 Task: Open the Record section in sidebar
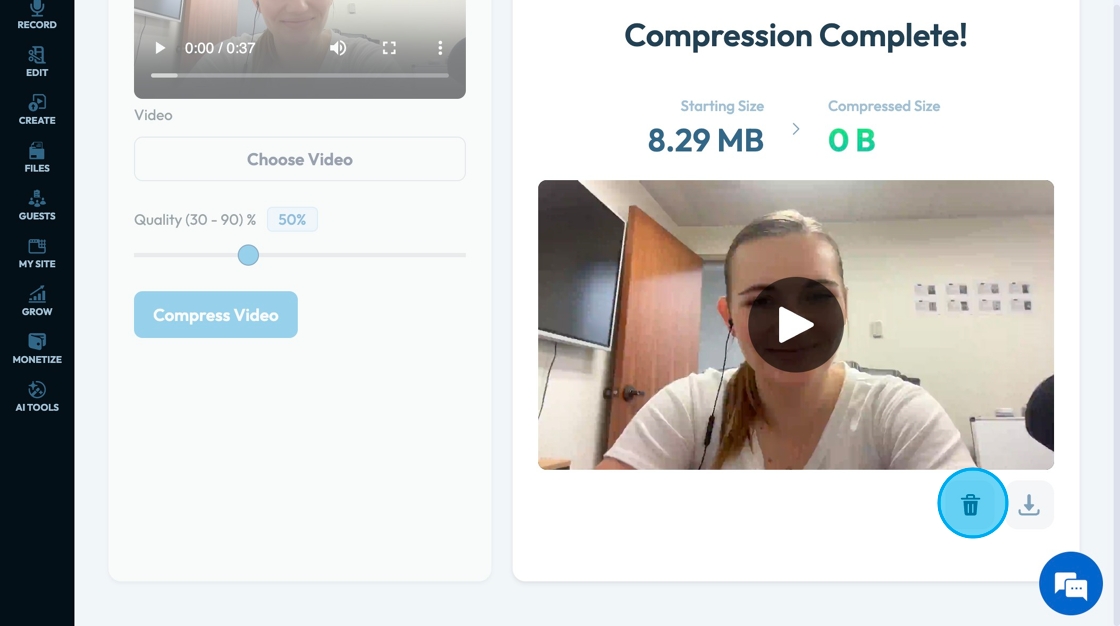coord(36,15)
